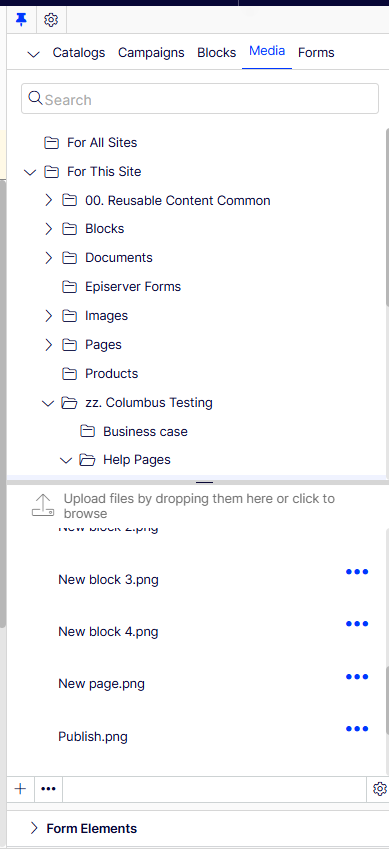Image resolution: width=389 pixels, height=862 pixels.
Task: Click the upload files tray icon
Action: click(x=43, y=505)
